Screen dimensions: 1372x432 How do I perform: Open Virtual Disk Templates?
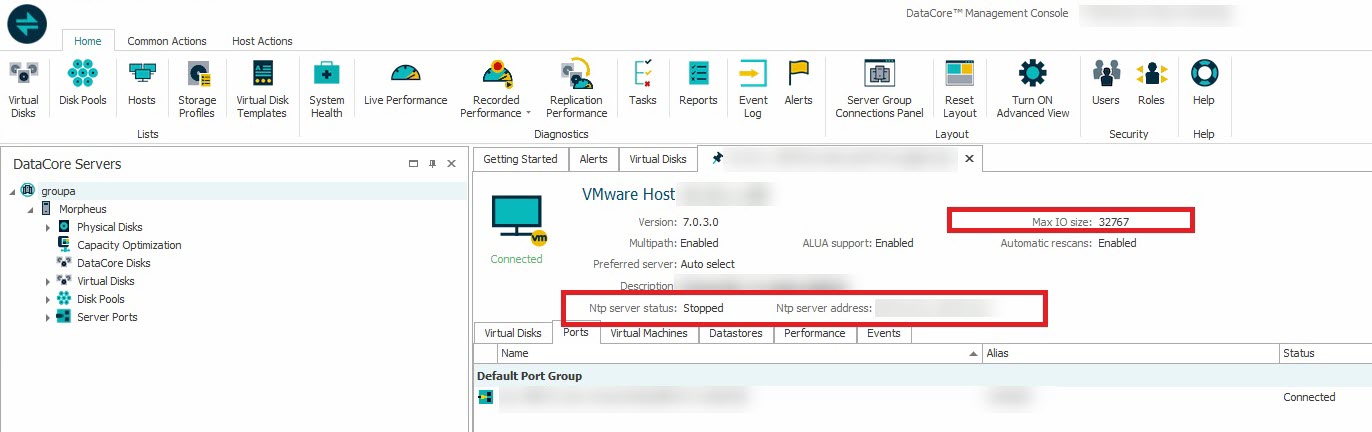[x=261, y=88]
